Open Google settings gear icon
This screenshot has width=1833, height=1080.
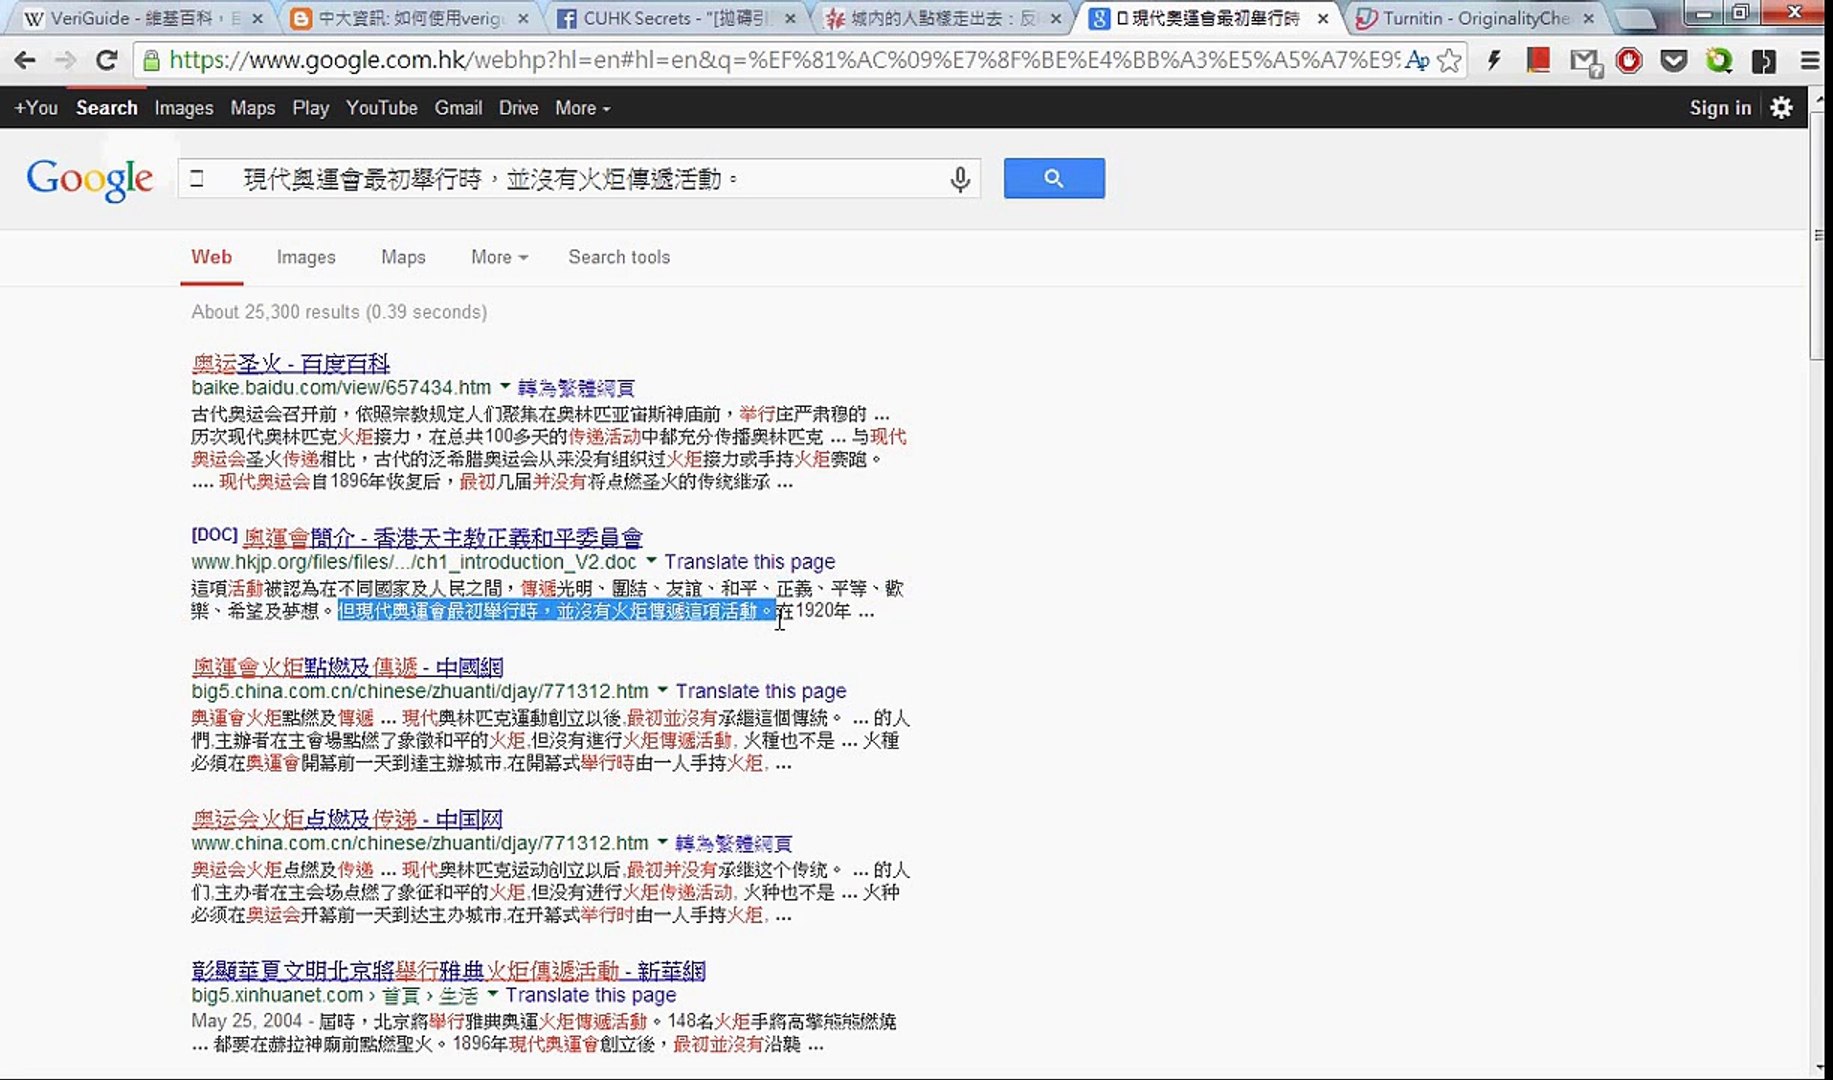(x=1781, y=107)
